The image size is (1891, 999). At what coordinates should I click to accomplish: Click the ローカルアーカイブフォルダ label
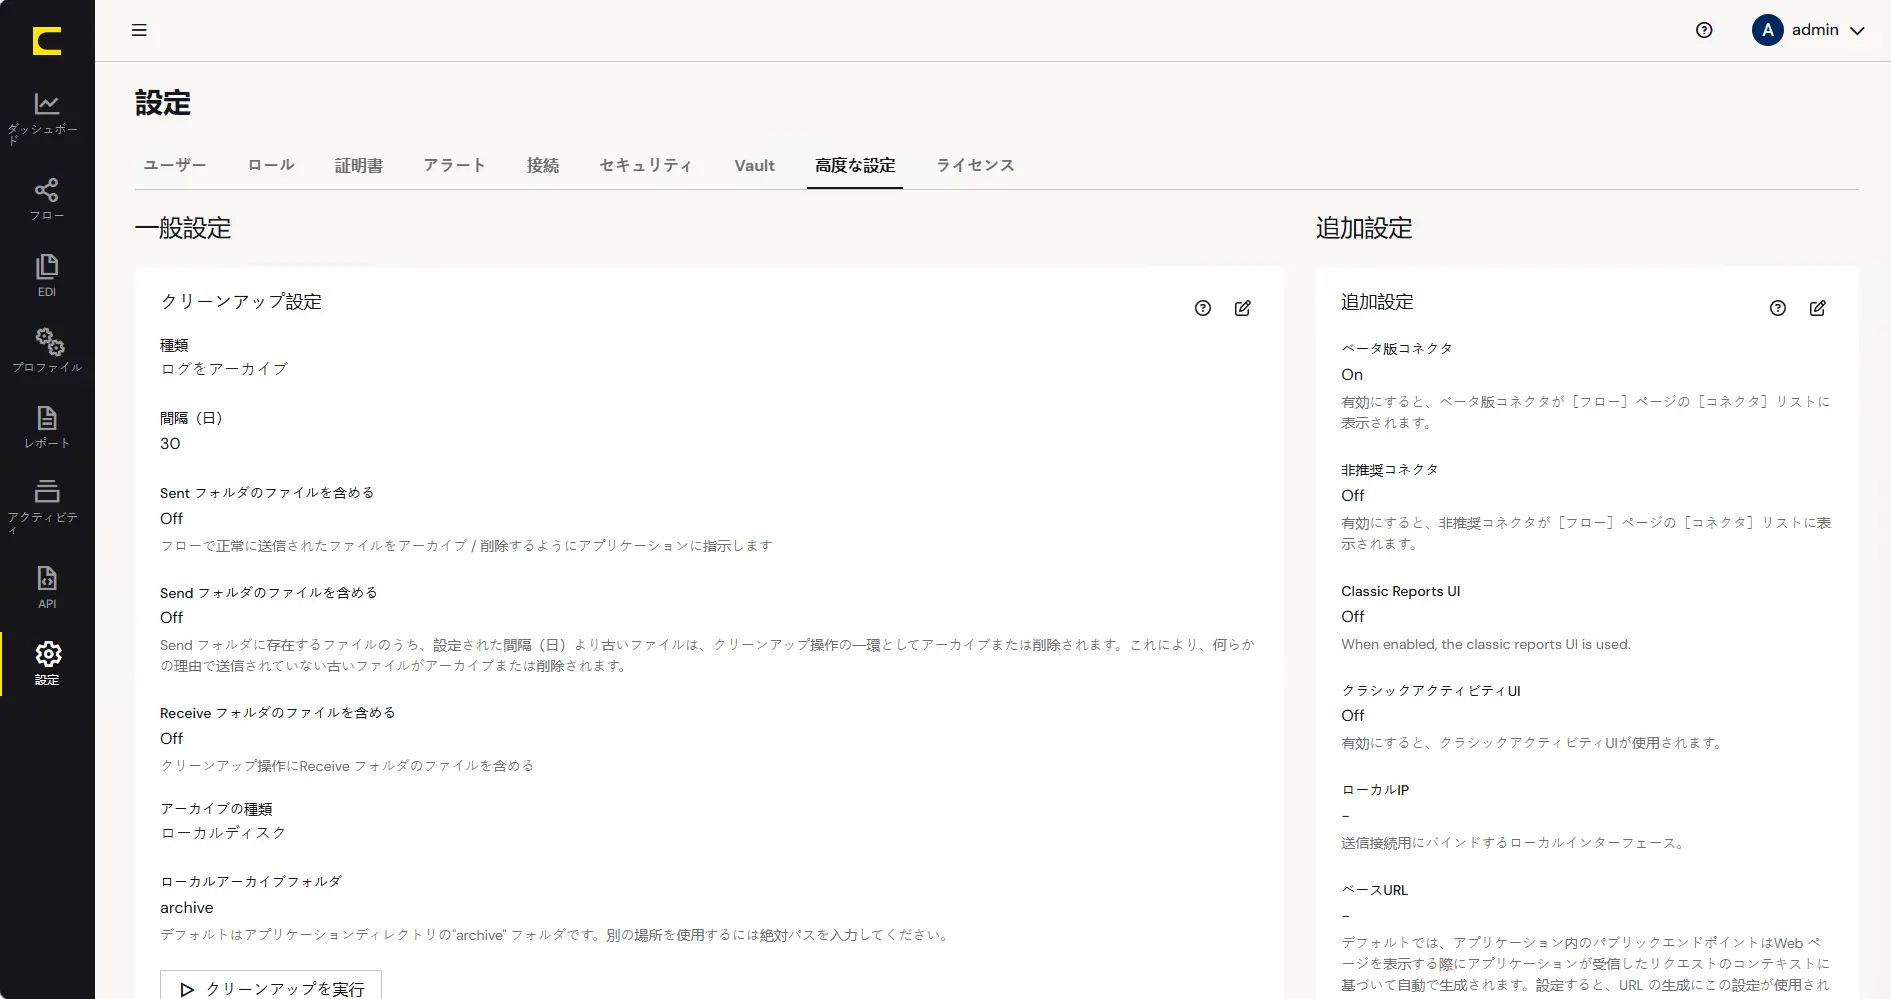coord(251,882)
